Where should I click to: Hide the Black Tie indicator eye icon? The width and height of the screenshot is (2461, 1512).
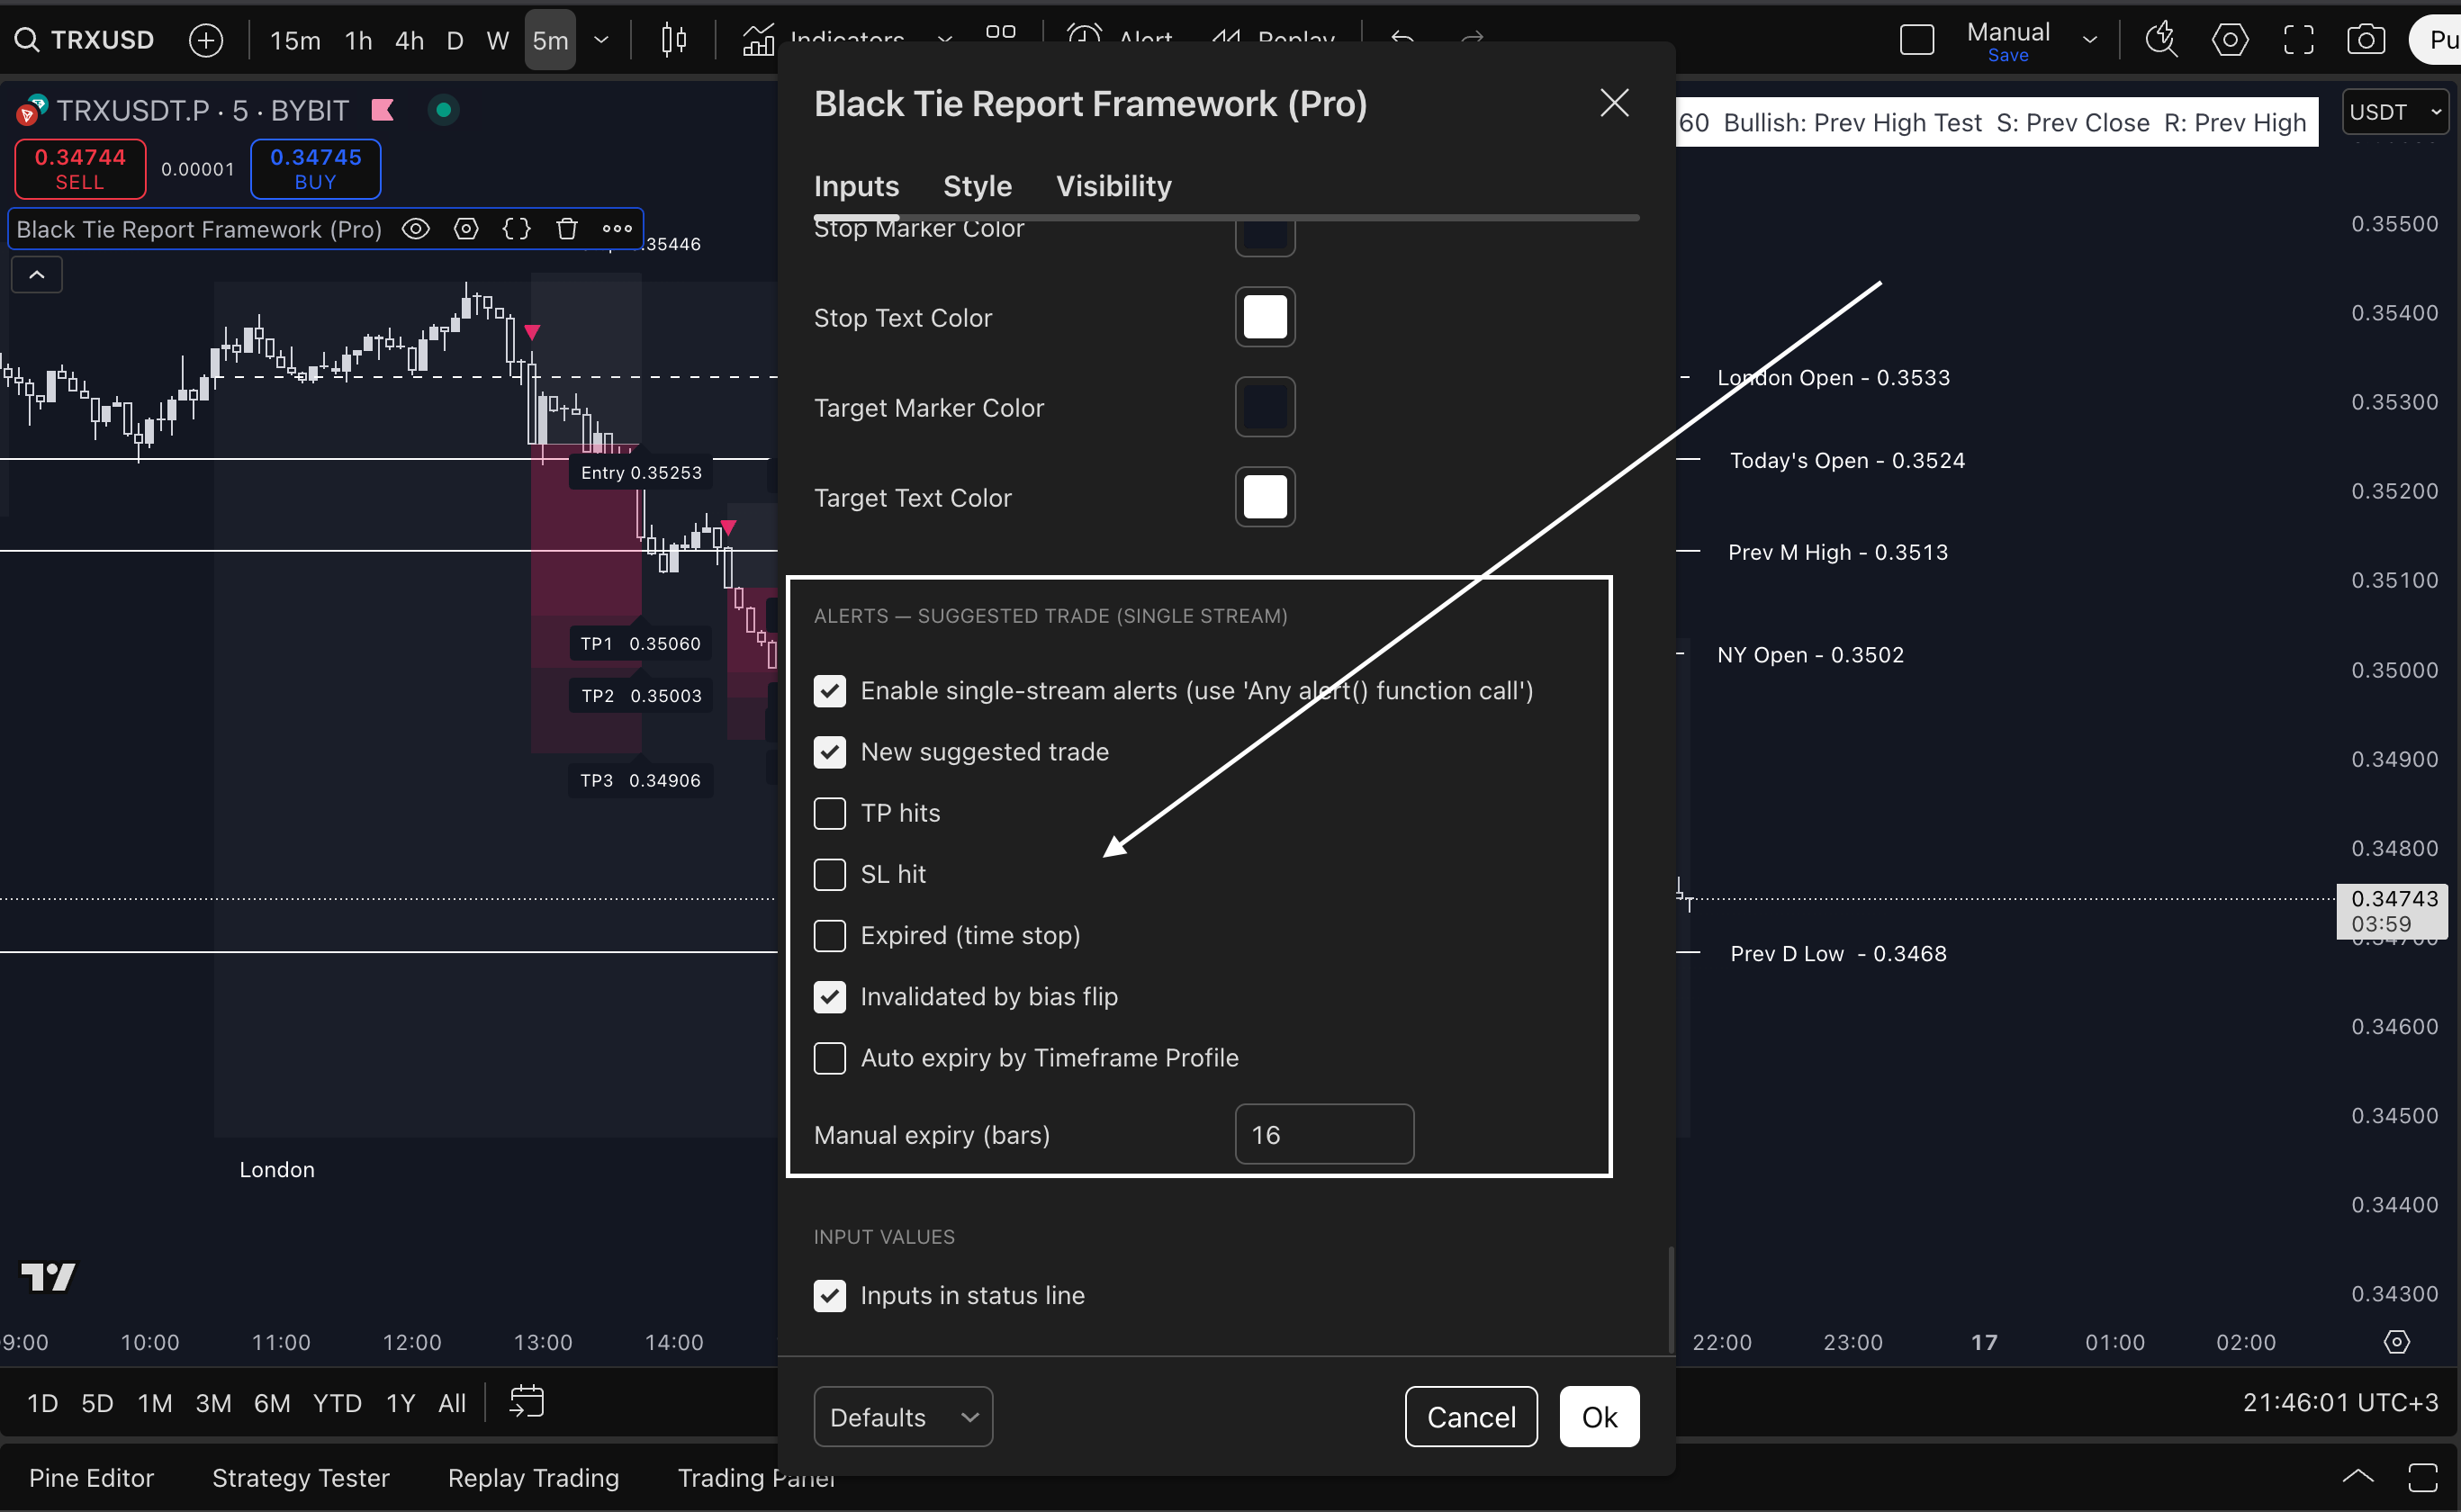(416, 229)
